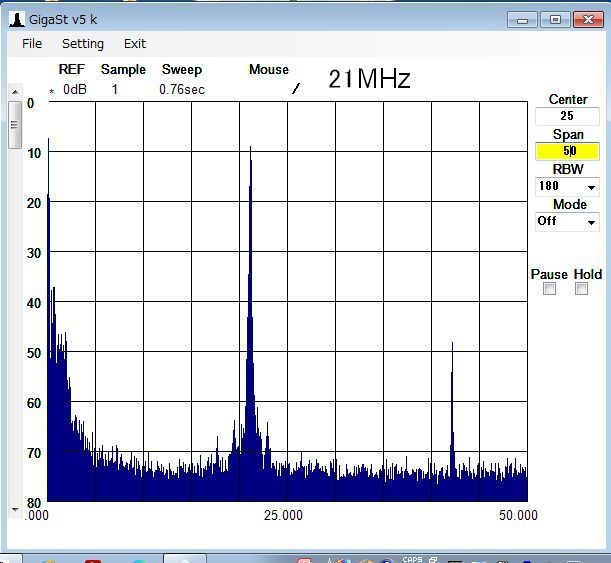This screenshot has height=563, width=611.
Task: Click the Span label
Action: (x=568, y=134)
